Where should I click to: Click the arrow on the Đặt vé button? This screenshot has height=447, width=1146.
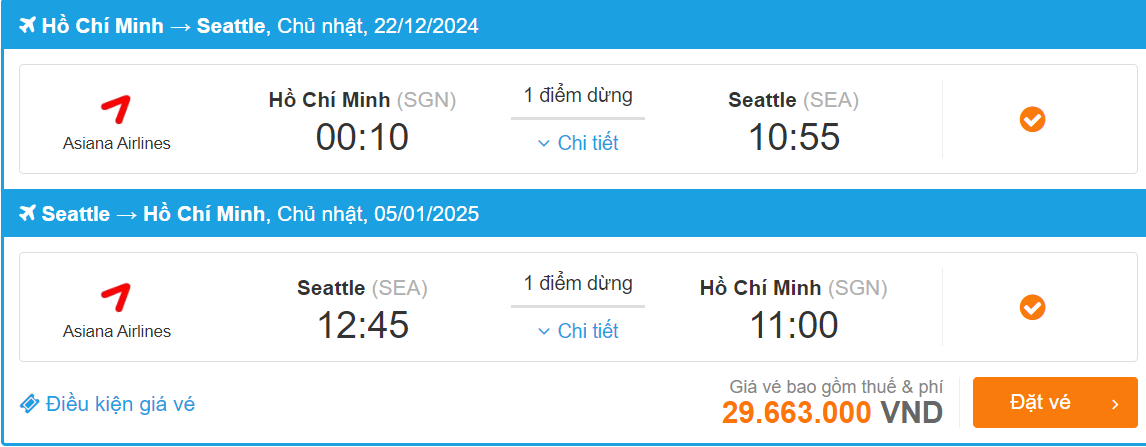tap(1115, 404)
